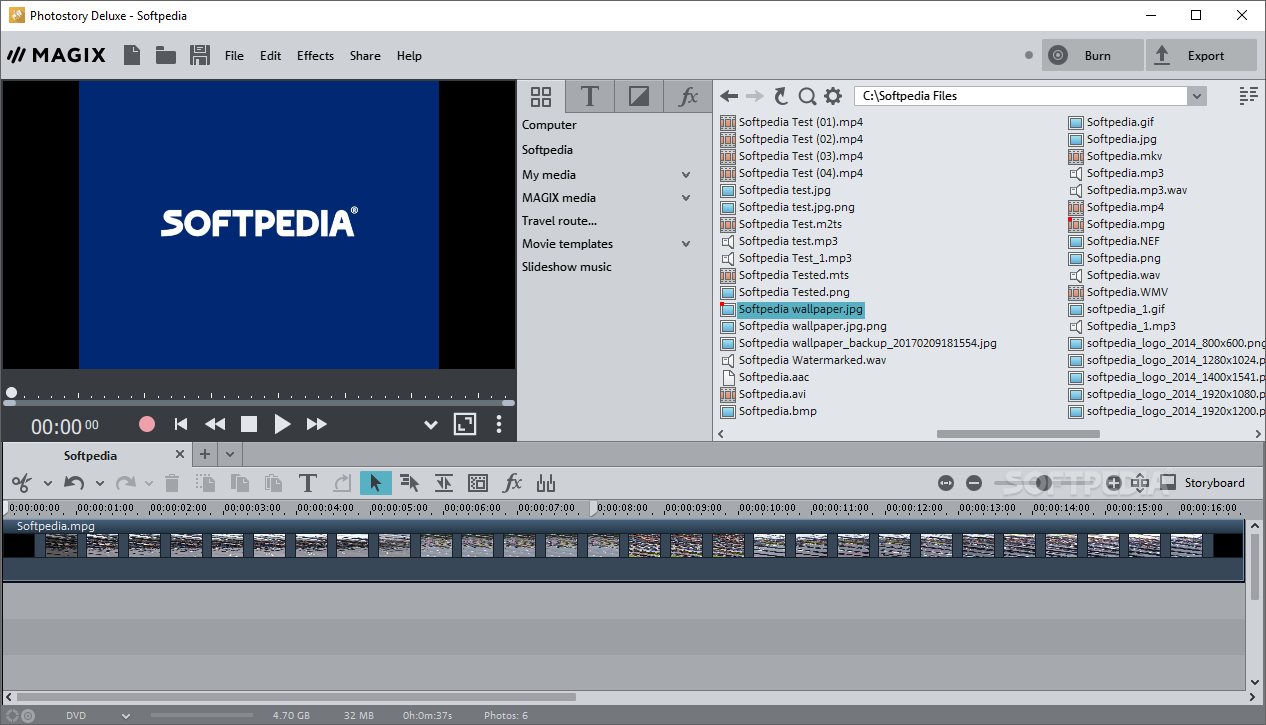The height and width of the screenshot is (725, 1266).
Task: Select the multi-object arrow mouse mode
Action: (409, 483)
